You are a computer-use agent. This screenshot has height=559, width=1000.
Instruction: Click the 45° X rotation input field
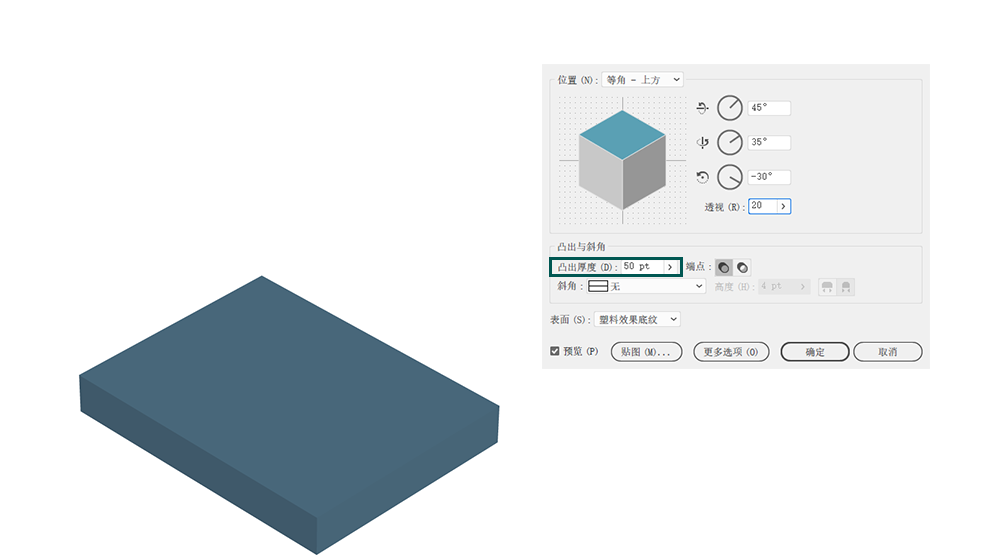(769, 108)
